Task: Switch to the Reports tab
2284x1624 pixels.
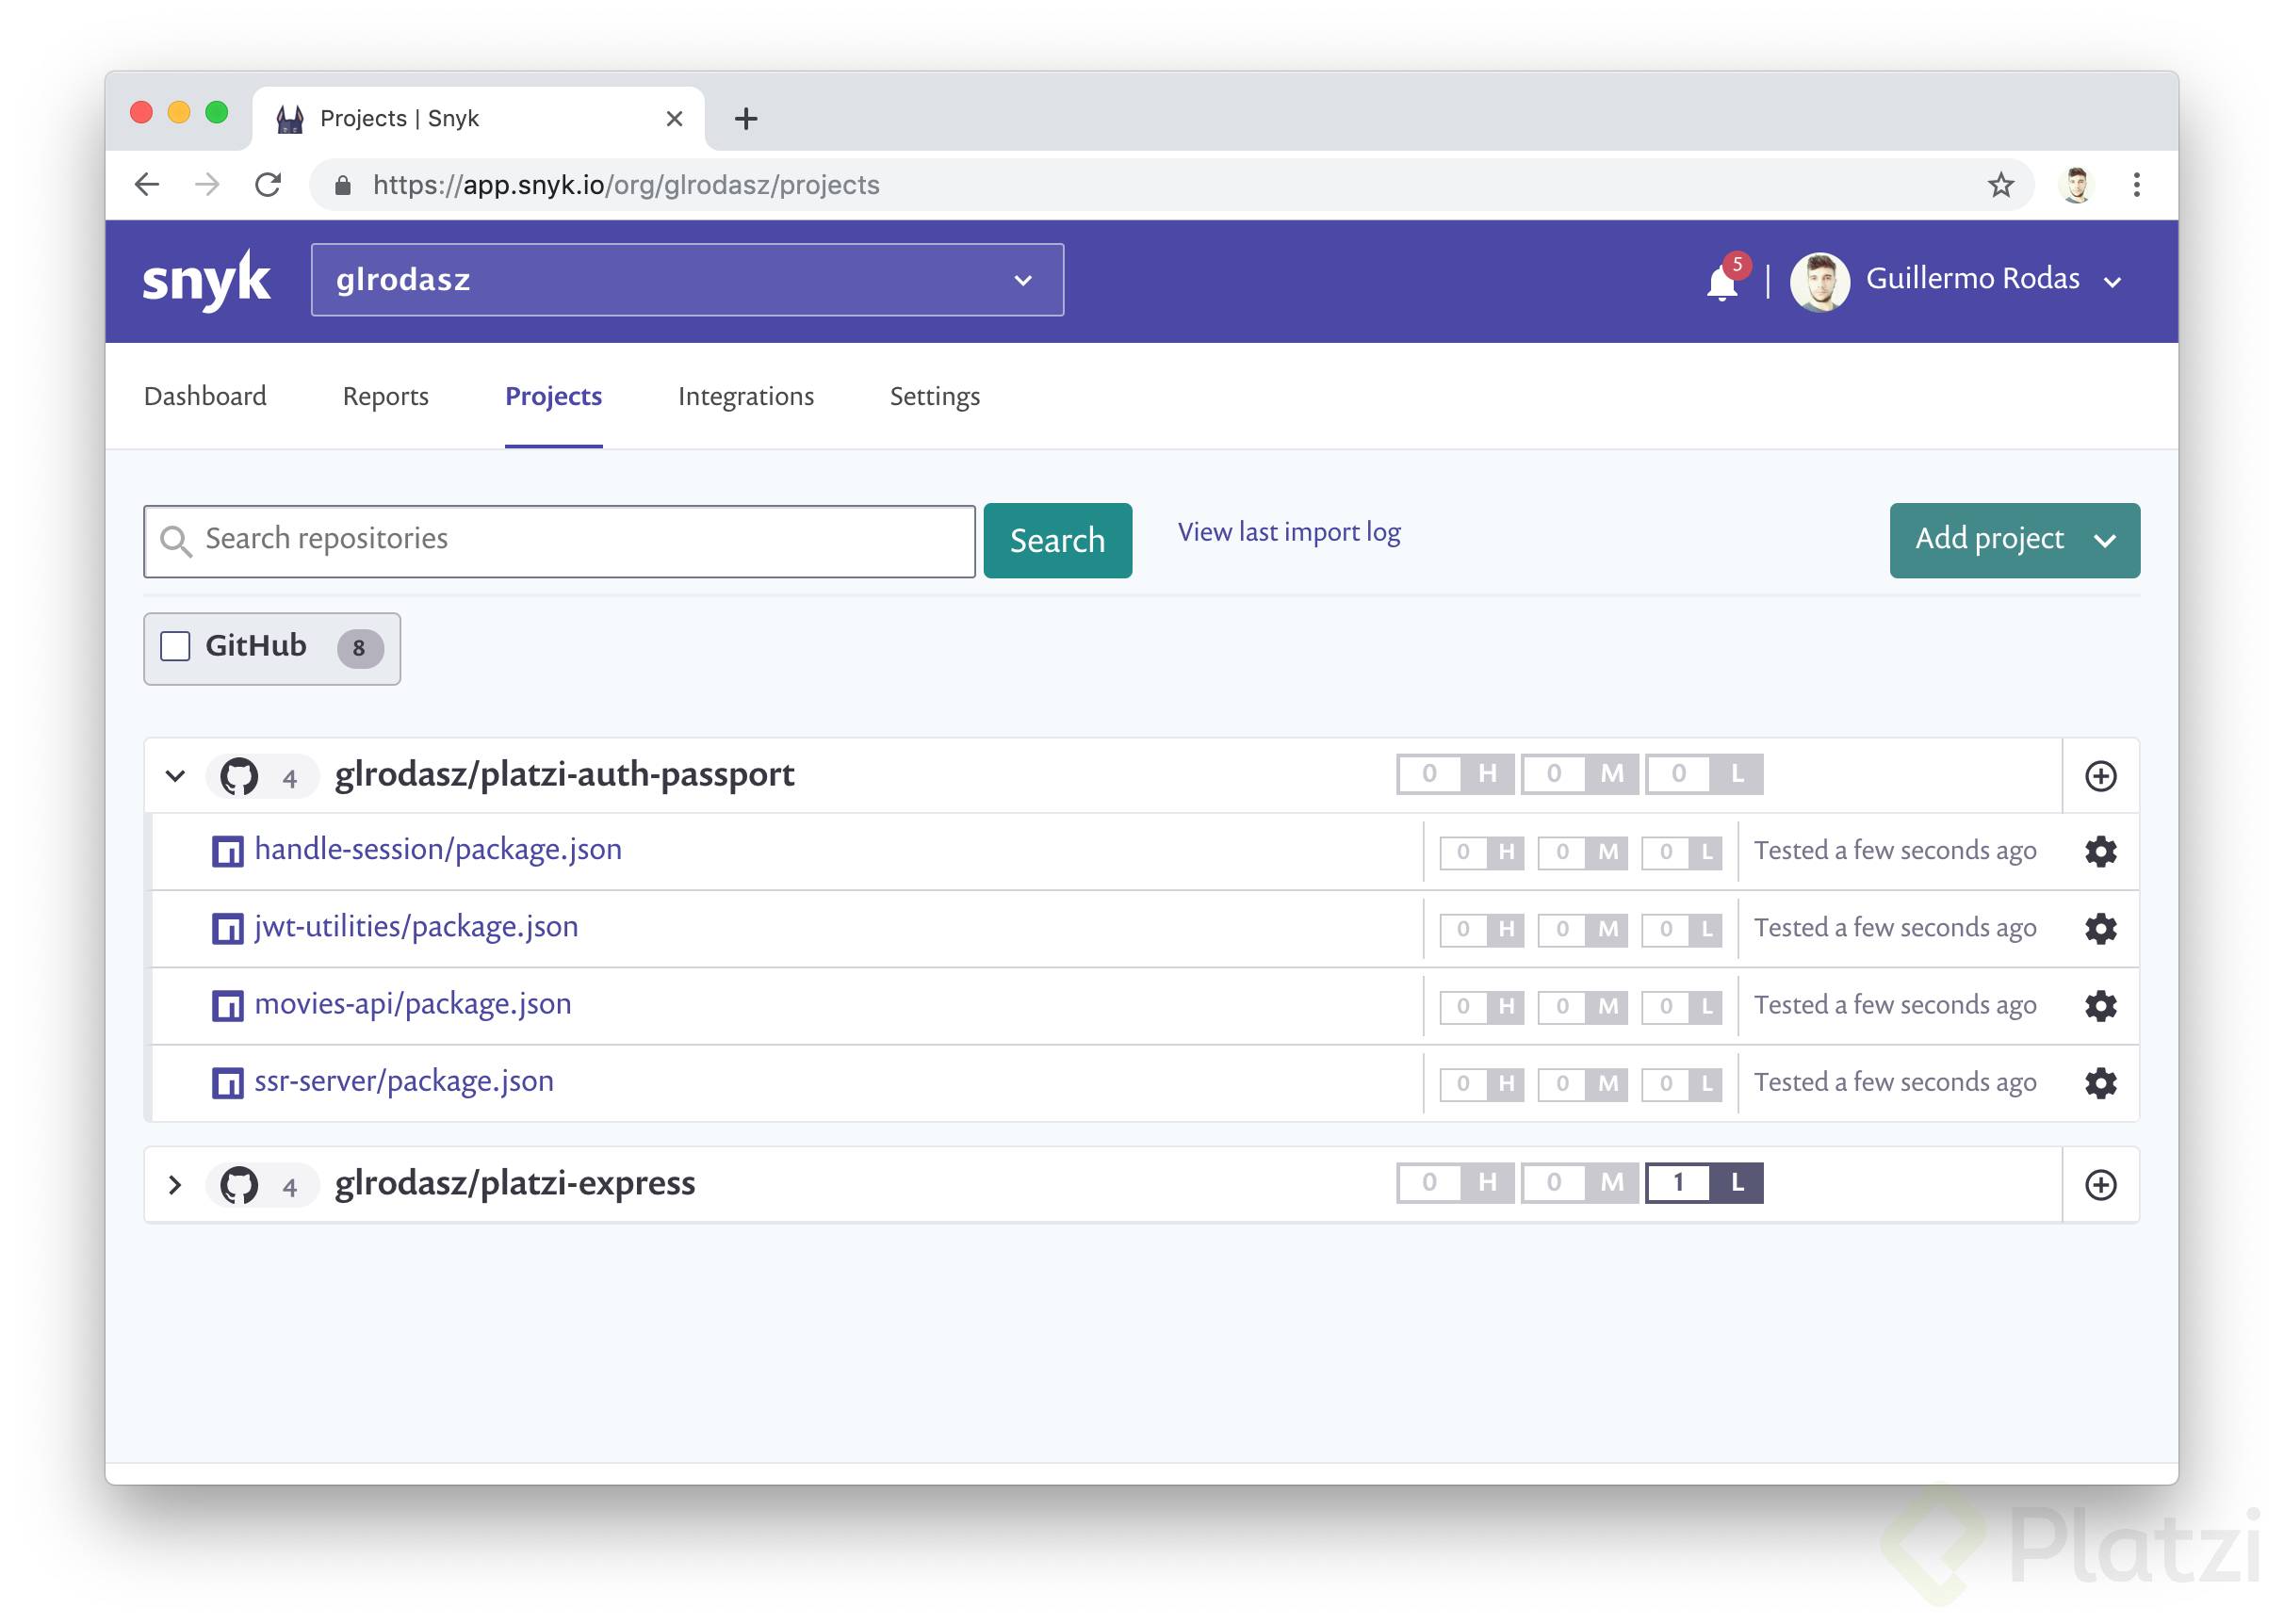Action: point(386,396)
